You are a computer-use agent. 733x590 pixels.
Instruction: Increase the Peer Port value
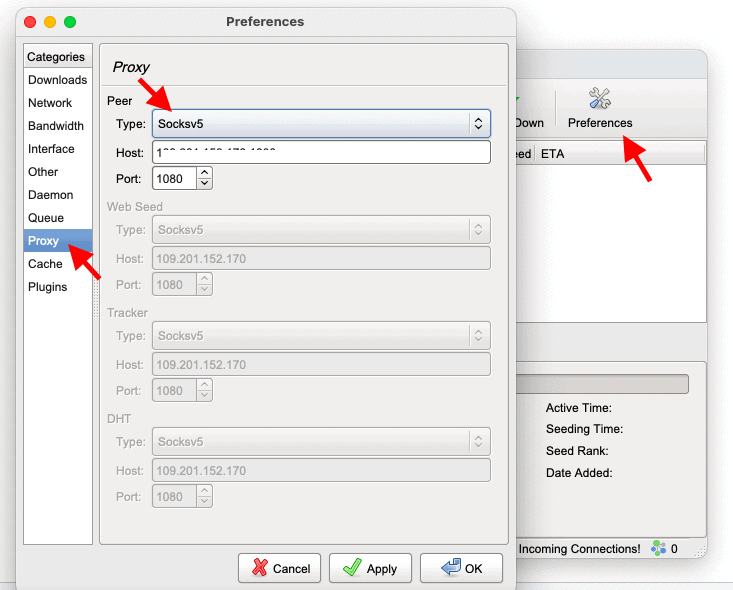click(x=204, y=173)
